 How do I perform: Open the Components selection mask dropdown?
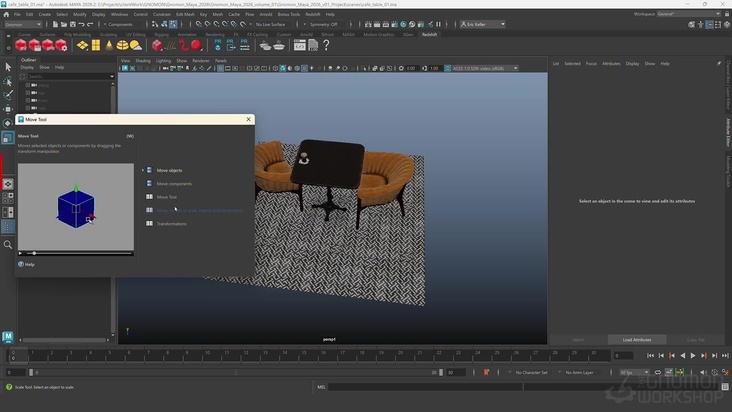coord(123,24)
